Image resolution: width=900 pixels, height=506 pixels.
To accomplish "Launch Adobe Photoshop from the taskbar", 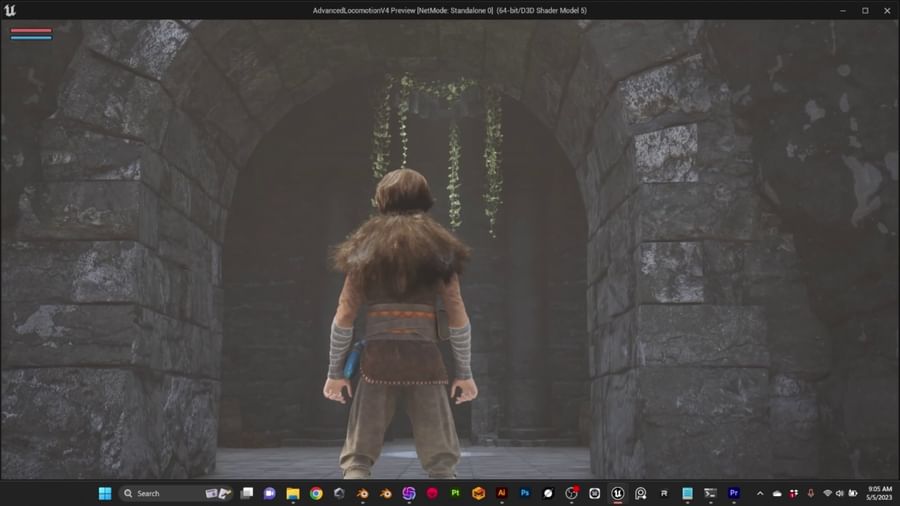I will click(525, 493).
